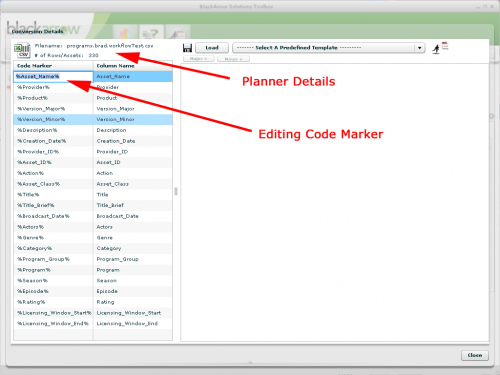Select the %Action% code marker
This screenshot has width=500, height=375.
pyautogui.click(x=53, y=173)
